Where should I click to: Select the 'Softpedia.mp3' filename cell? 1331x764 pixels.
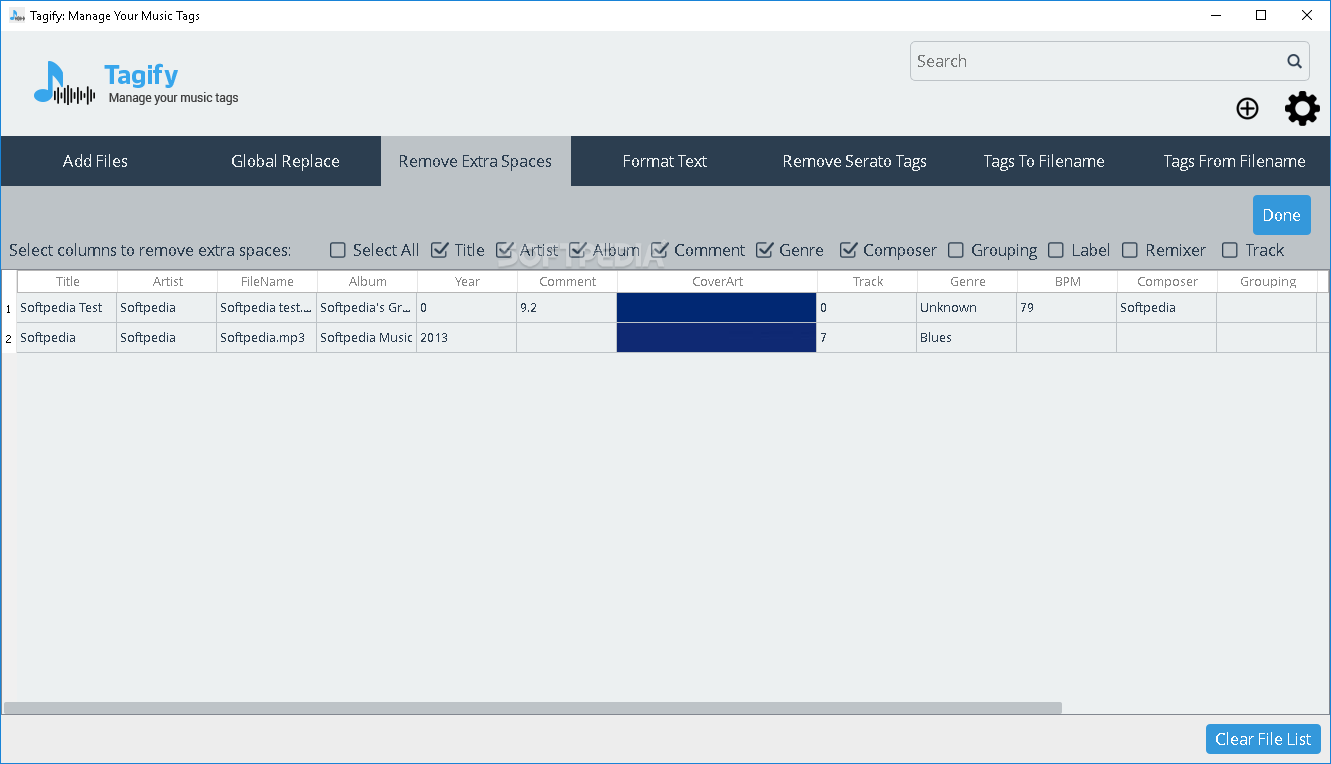267,337
